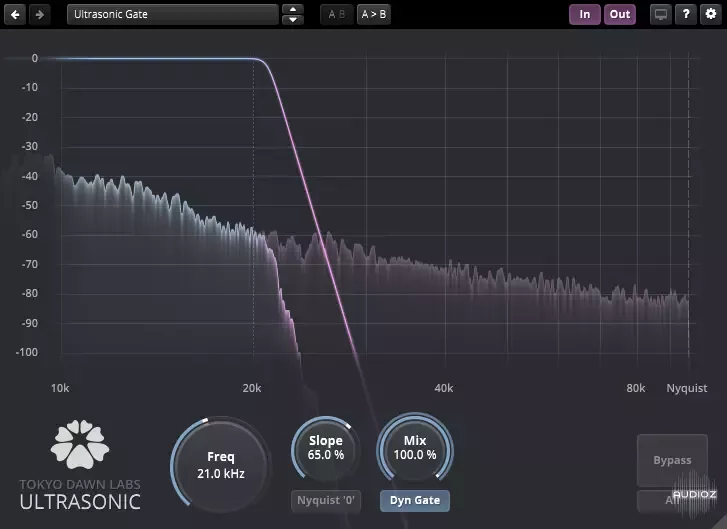Click the monitor display icon
727x529 pixels.
tap(661, 14)
